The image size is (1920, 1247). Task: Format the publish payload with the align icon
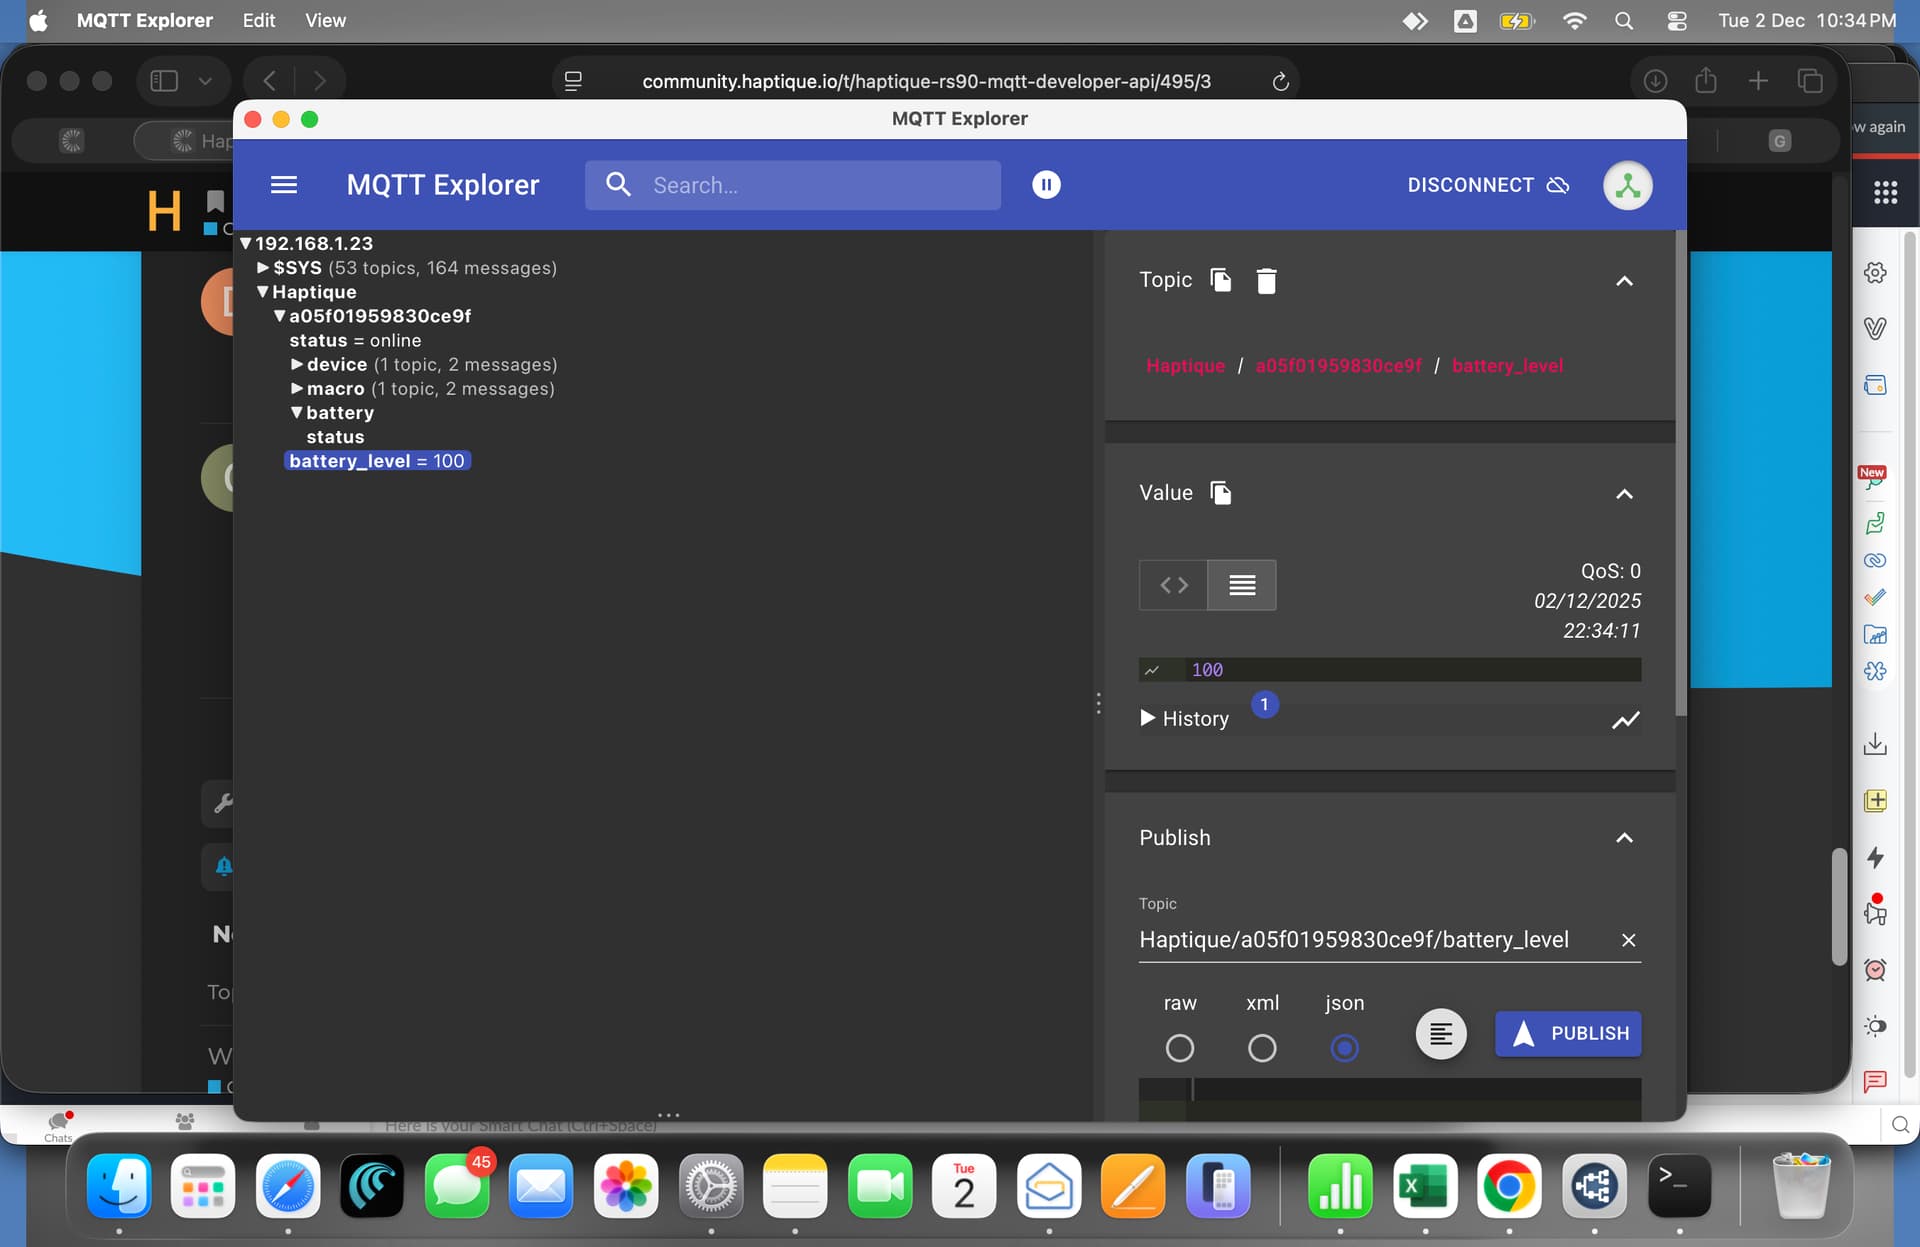[1440, 1034]
